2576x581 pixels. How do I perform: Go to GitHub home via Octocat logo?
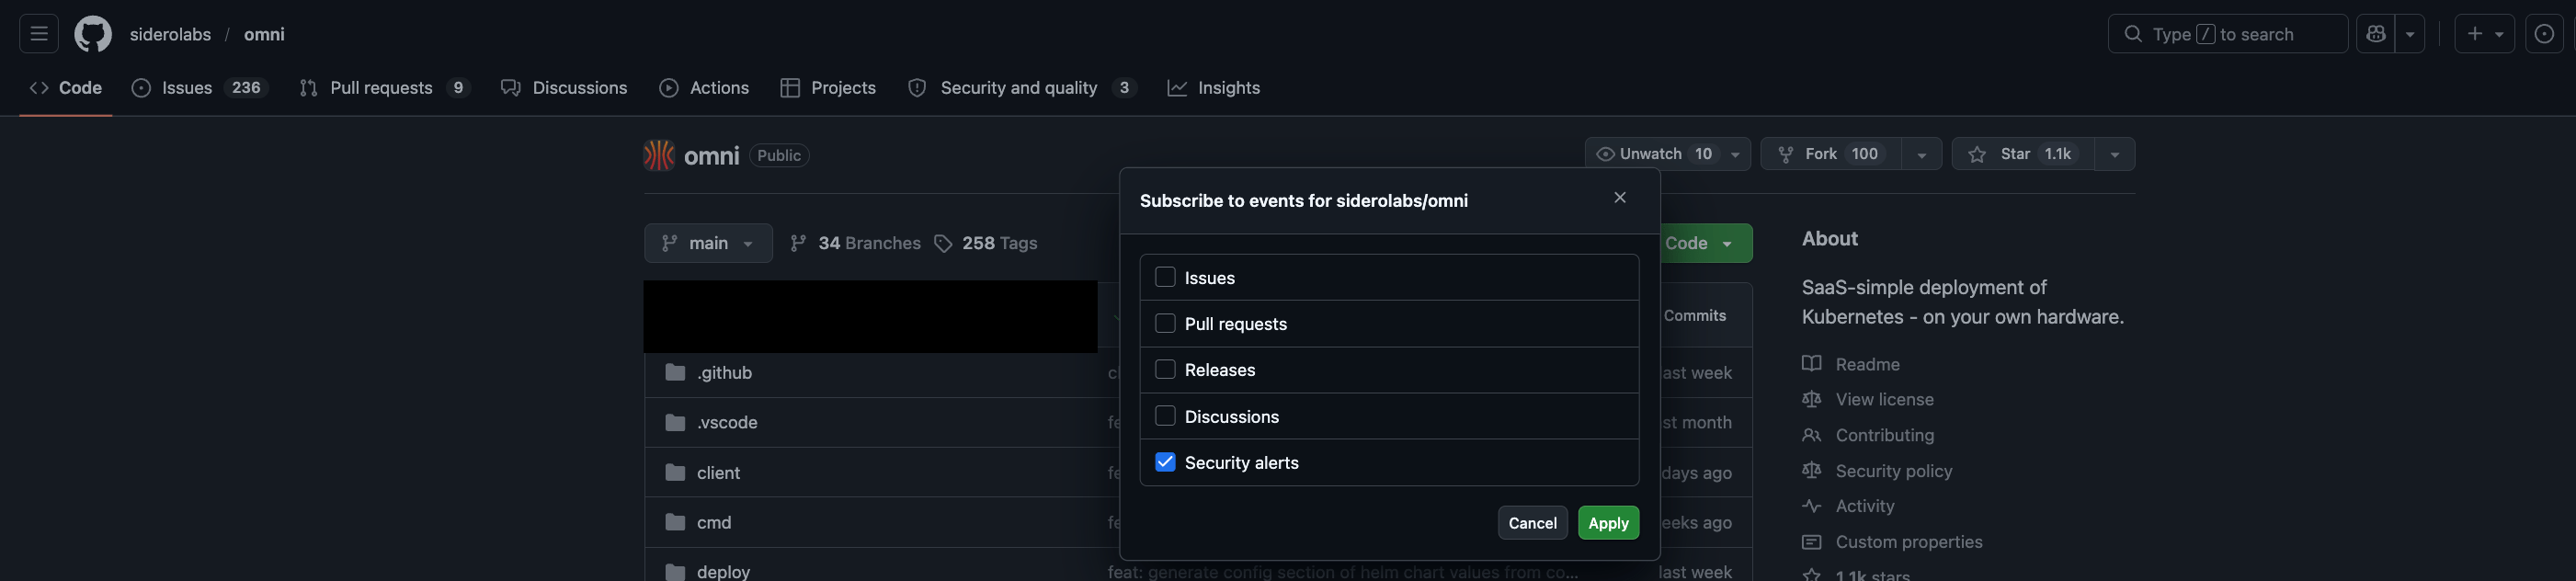pyautogui.click(x=93, y=34)
